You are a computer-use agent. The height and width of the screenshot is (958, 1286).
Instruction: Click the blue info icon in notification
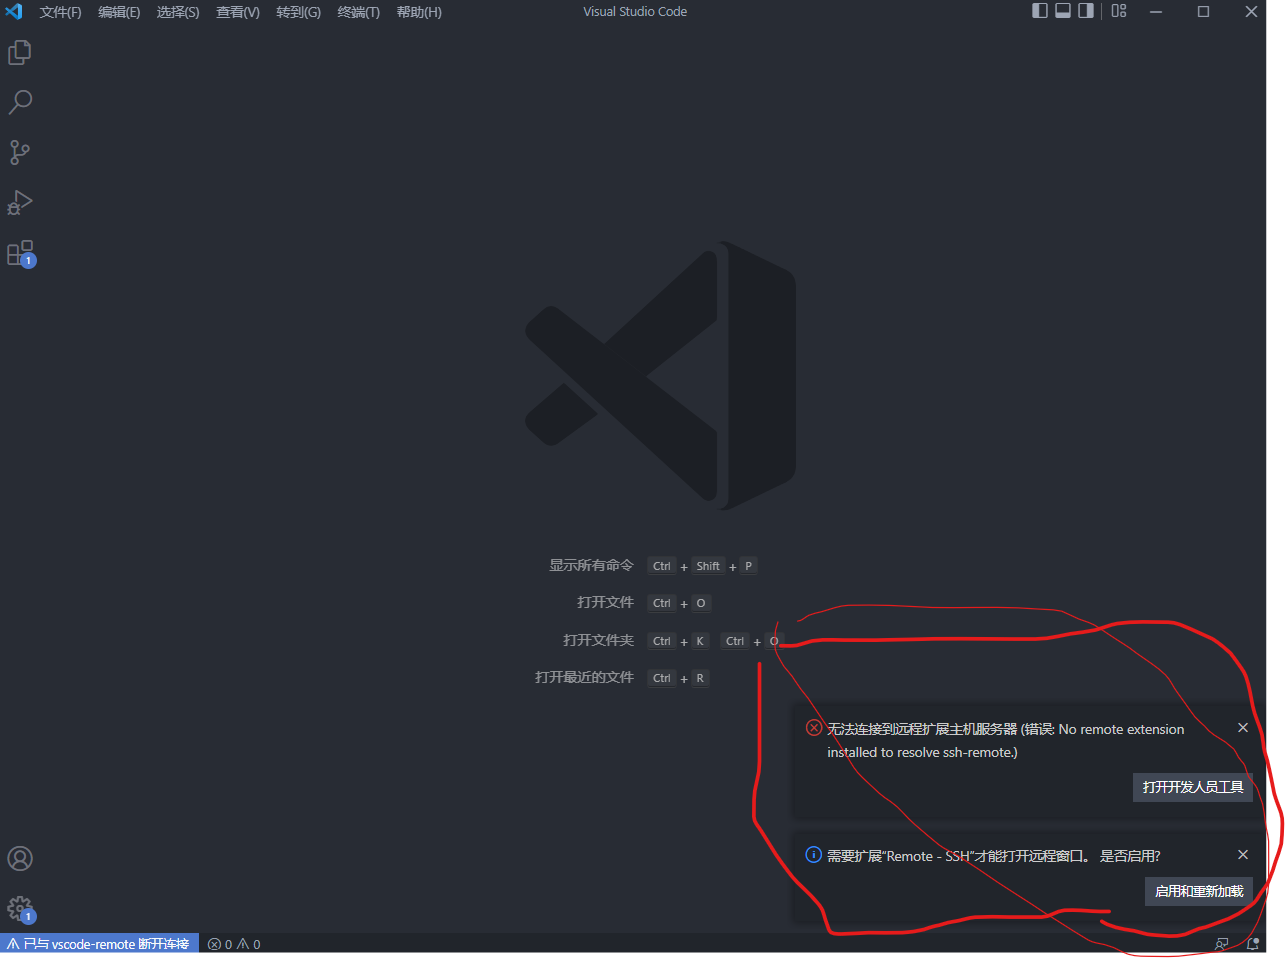pyautogui.click(x=814, y=855)
